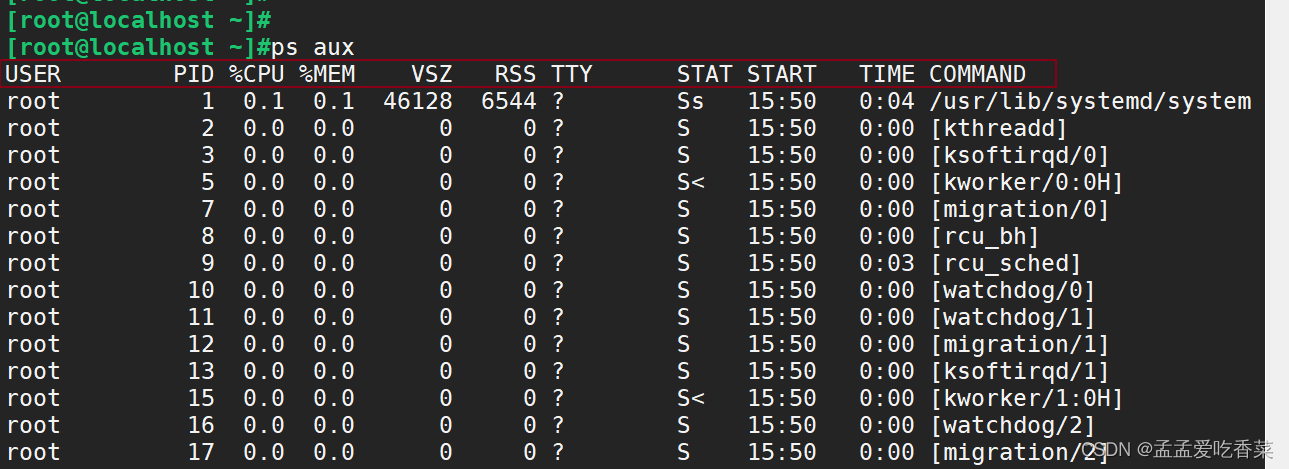This screenshot has height=469, width=1289.
Task: Click START time 15:50 in rcu_bh row
Action: 782,236
